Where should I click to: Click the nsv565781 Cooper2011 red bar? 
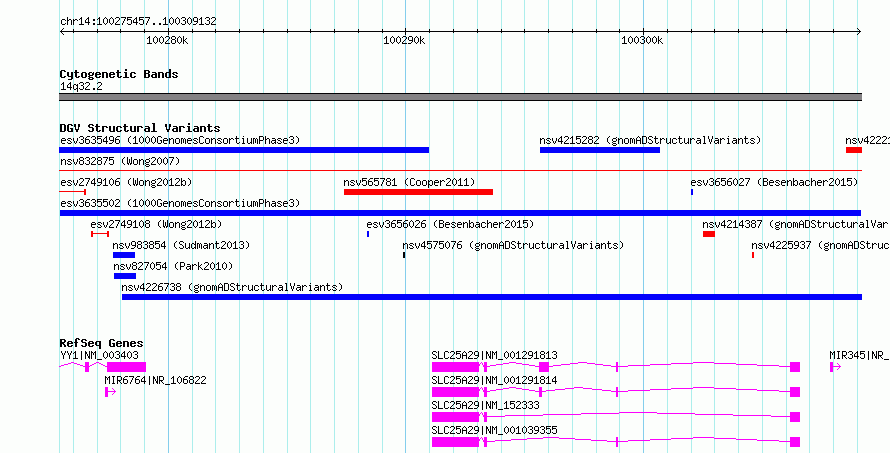(x=418, y=192)
